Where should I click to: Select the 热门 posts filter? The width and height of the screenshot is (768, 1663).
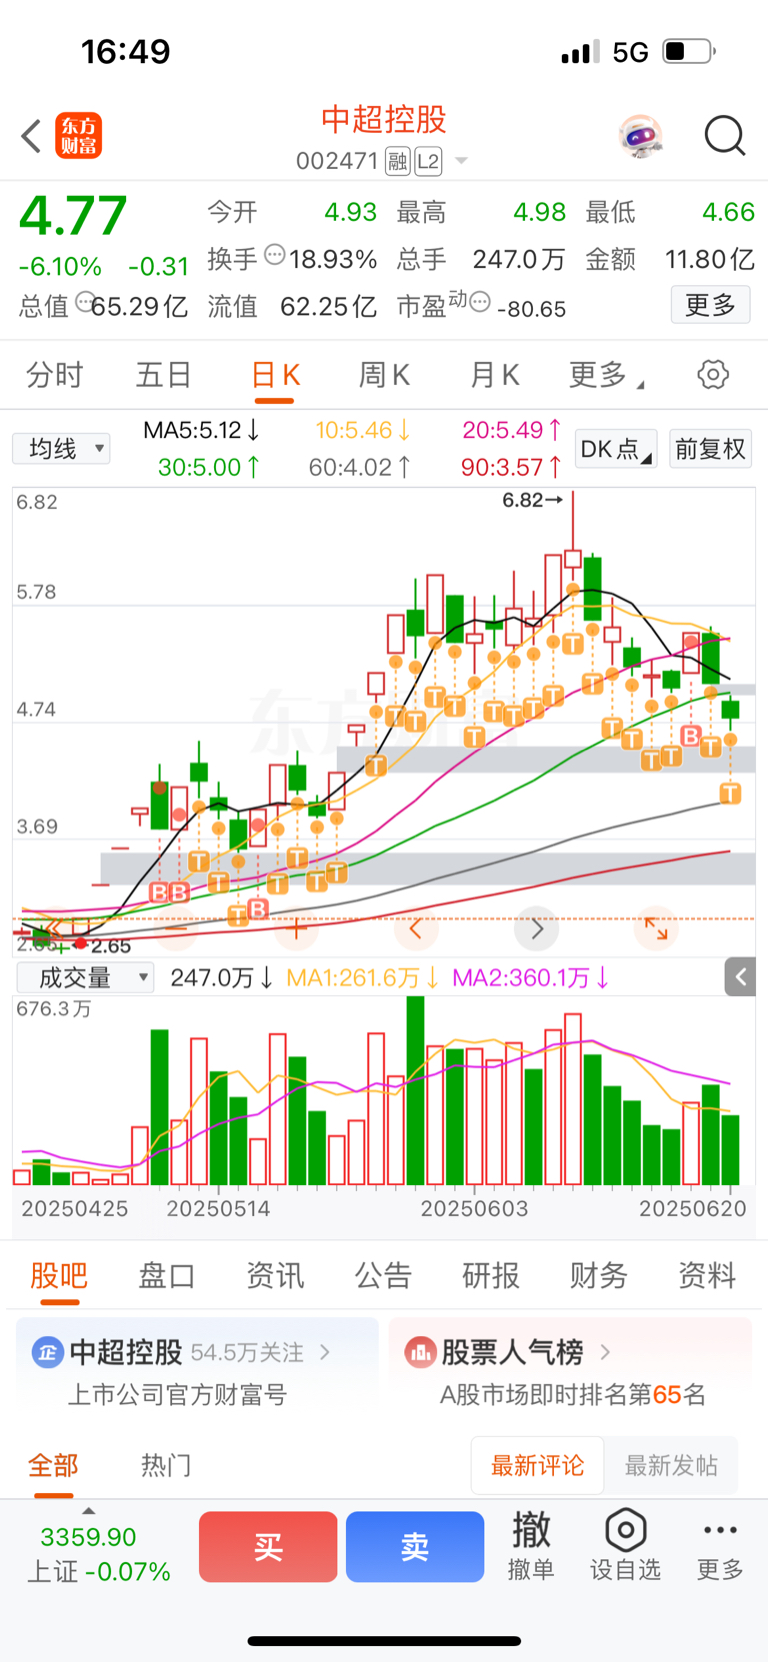click(166, 1465)
